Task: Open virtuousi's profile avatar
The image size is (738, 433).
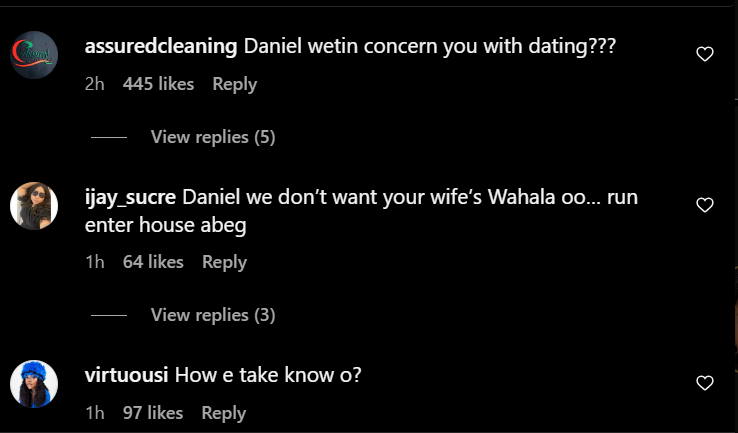Action: click(34, 384)
